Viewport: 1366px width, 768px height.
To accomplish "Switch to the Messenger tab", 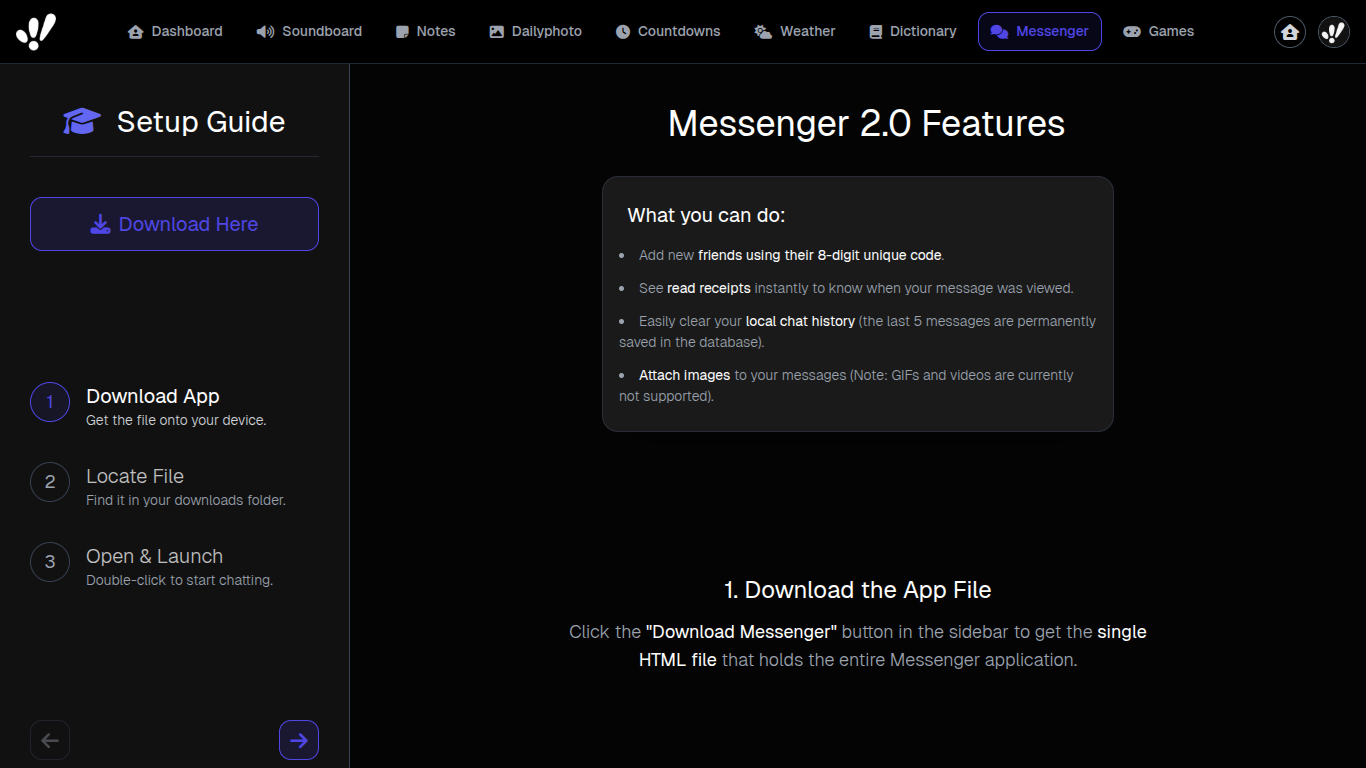I will click(1039, 31).
